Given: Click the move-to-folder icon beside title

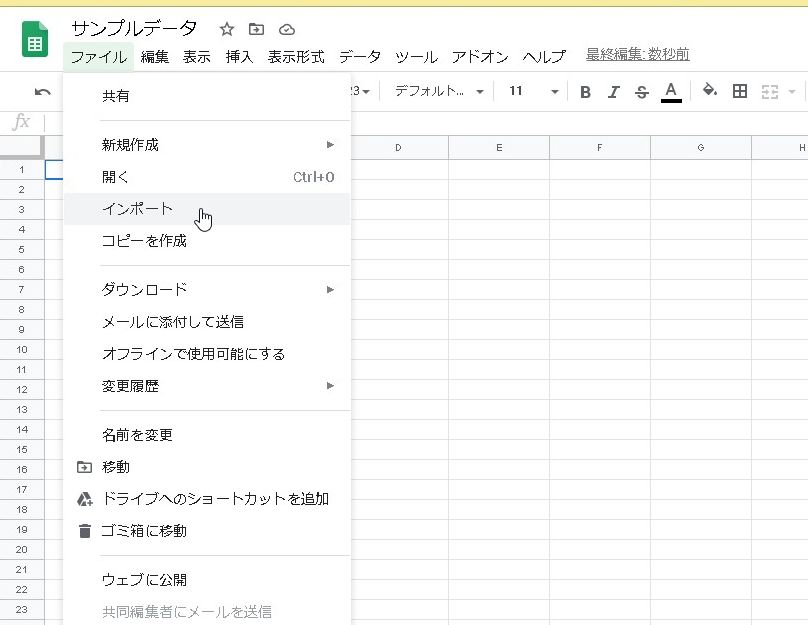Looking at the screenshot, I should [x=257, y=29].
